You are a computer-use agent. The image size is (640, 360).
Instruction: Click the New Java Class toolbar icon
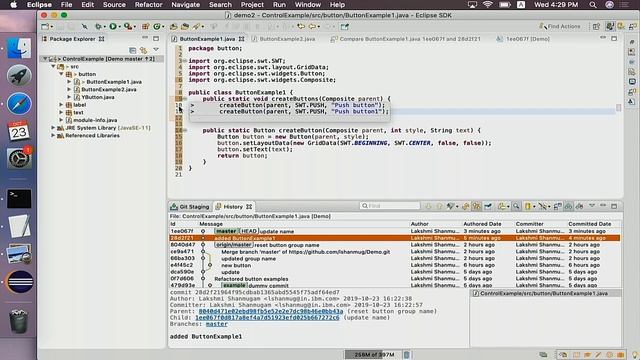157,27
